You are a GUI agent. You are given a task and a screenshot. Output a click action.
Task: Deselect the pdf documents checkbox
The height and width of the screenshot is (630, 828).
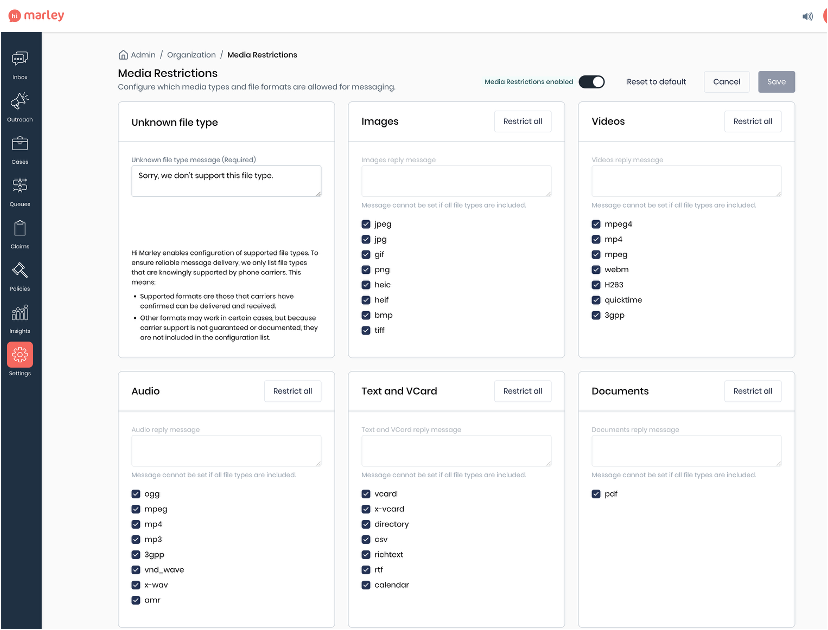tap(597, 494)
